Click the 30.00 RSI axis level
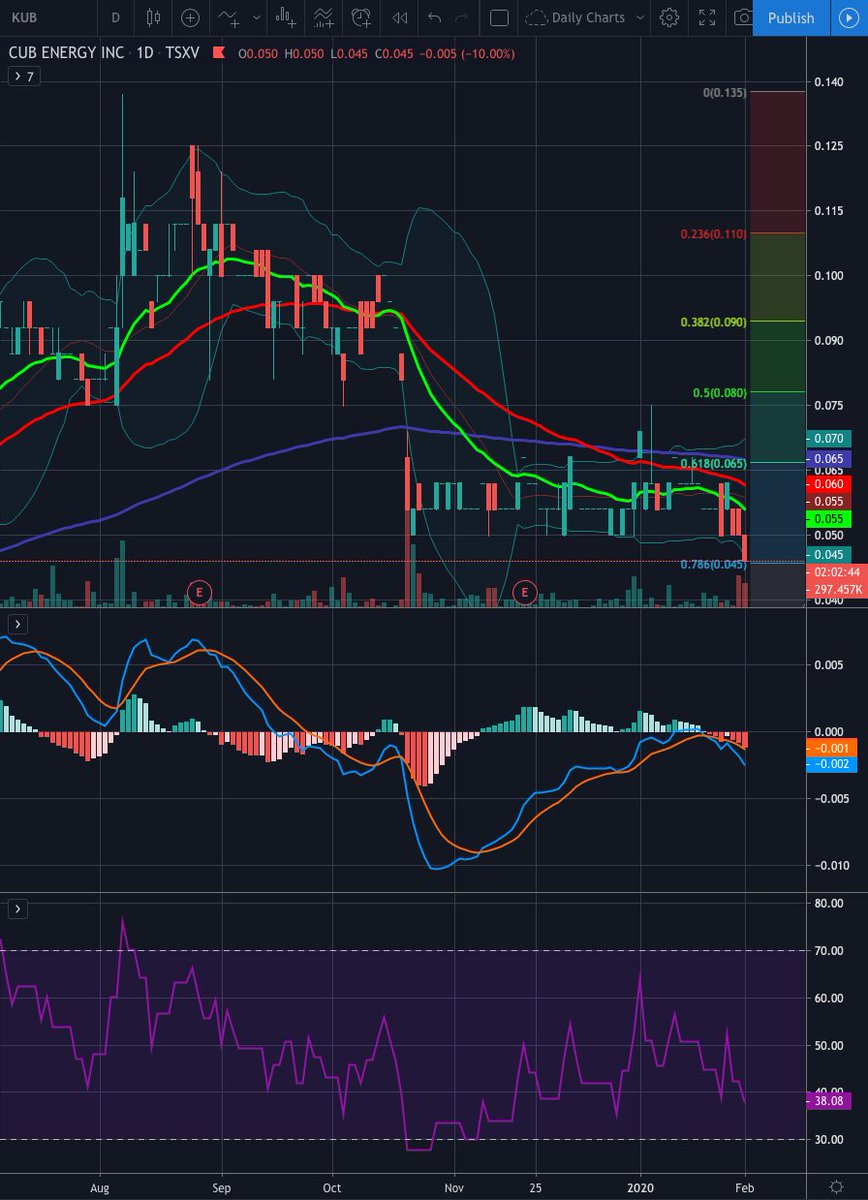 pyautogui.click(x=830, y=1139)
